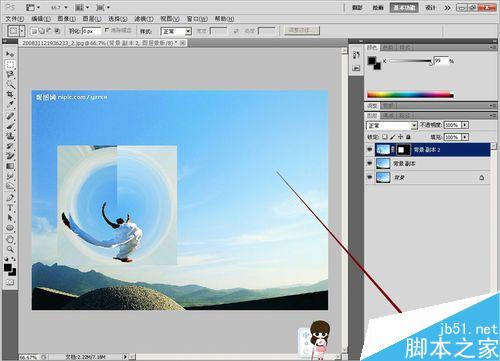Select the Blur tool
Screen dimensions: 500x361
(10, 176)
